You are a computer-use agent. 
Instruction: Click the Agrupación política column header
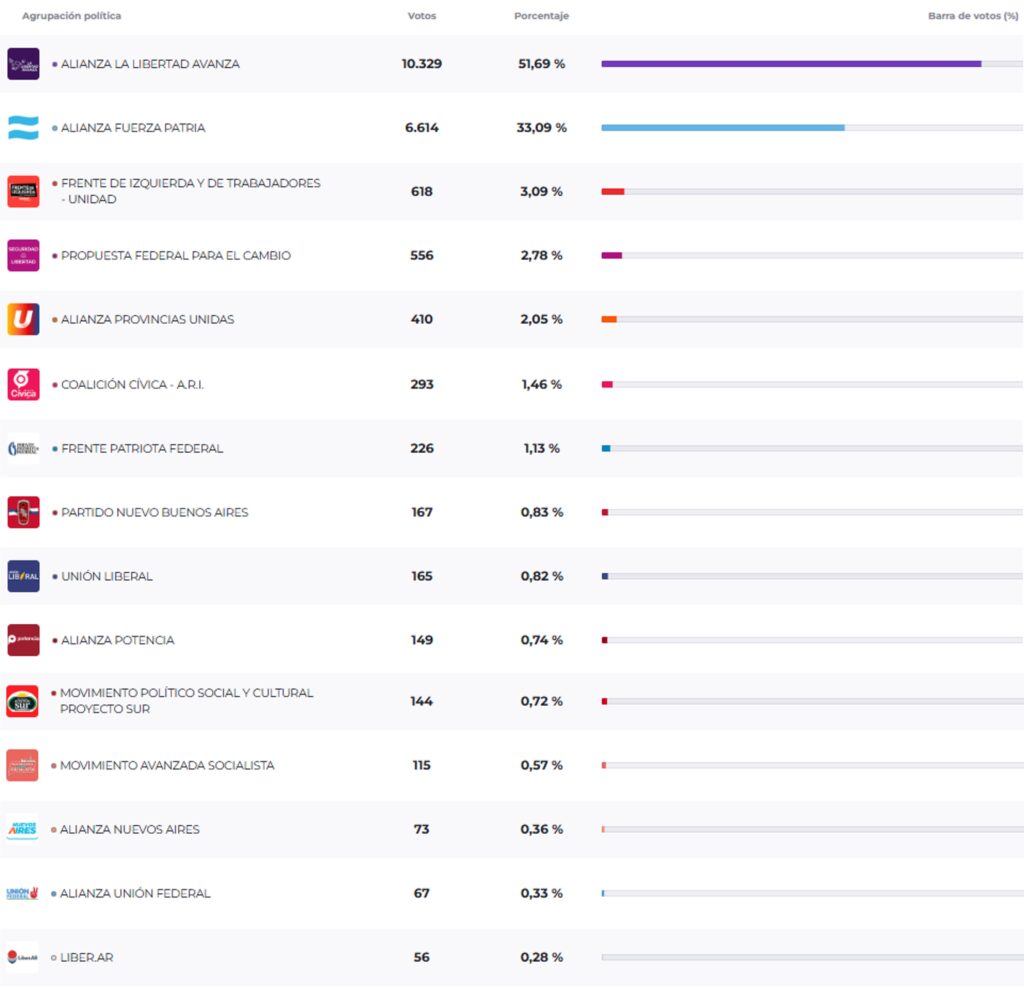[72, 16]
